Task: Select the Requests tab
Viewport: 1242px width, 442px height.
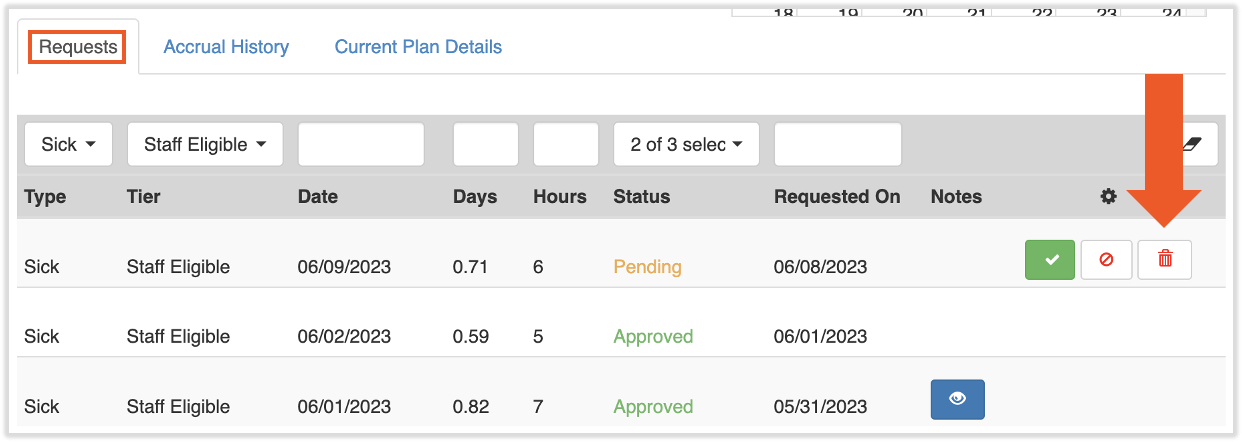Action: coord(78,47)
